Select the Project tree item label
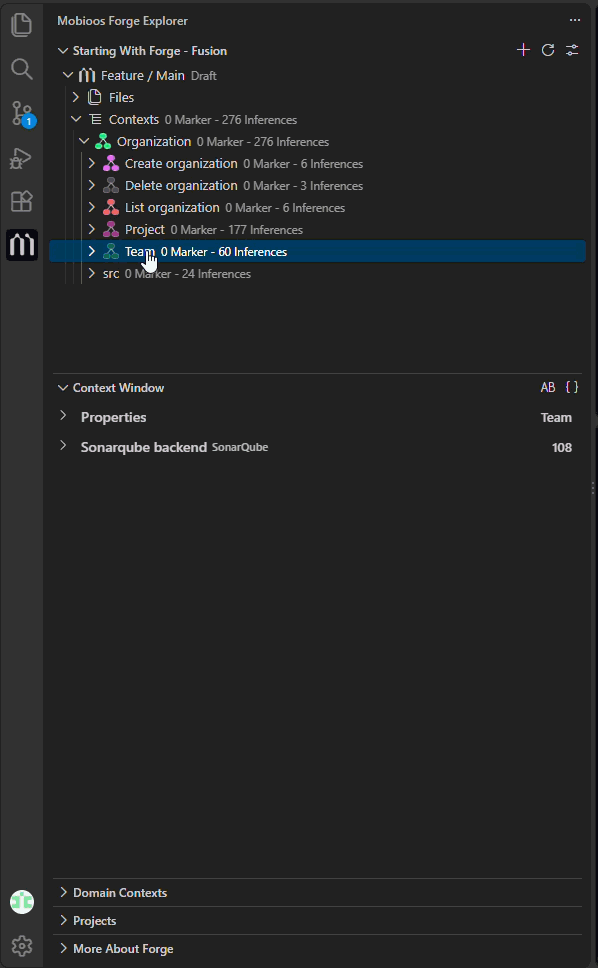598x968 pixels. (x=144, y=230)
